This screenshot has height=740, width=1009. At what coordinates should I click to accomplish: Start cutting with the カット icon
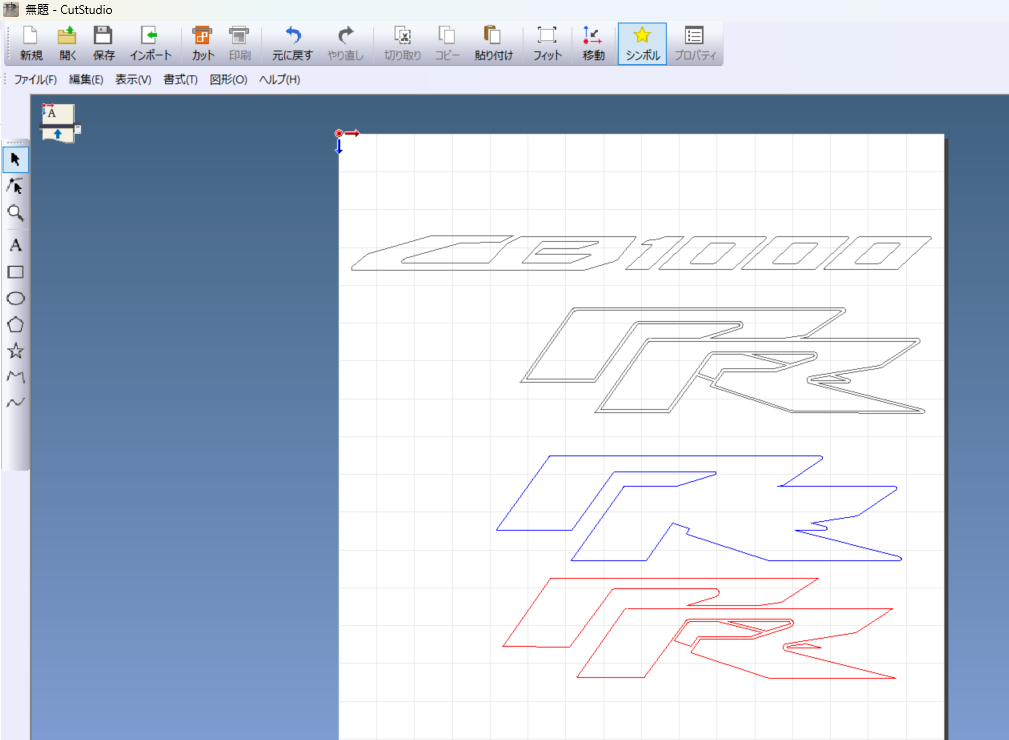[203, 44]
